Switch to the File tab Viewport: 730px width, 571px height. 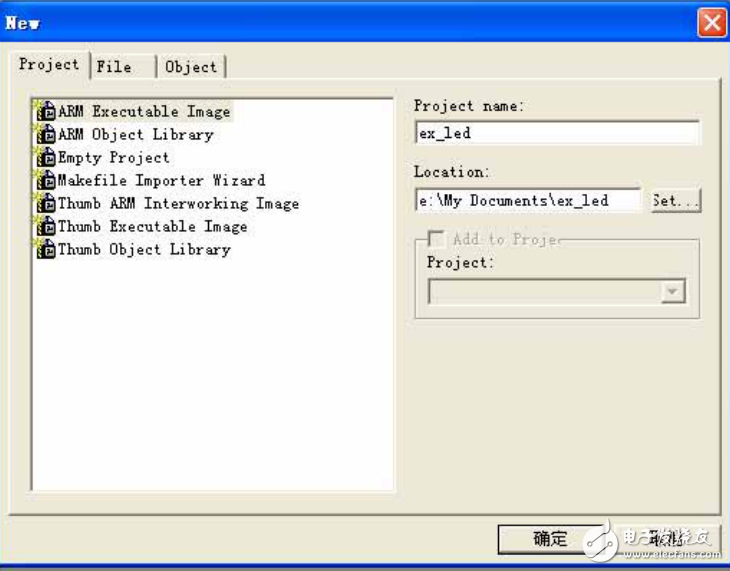tap(114, 67)
